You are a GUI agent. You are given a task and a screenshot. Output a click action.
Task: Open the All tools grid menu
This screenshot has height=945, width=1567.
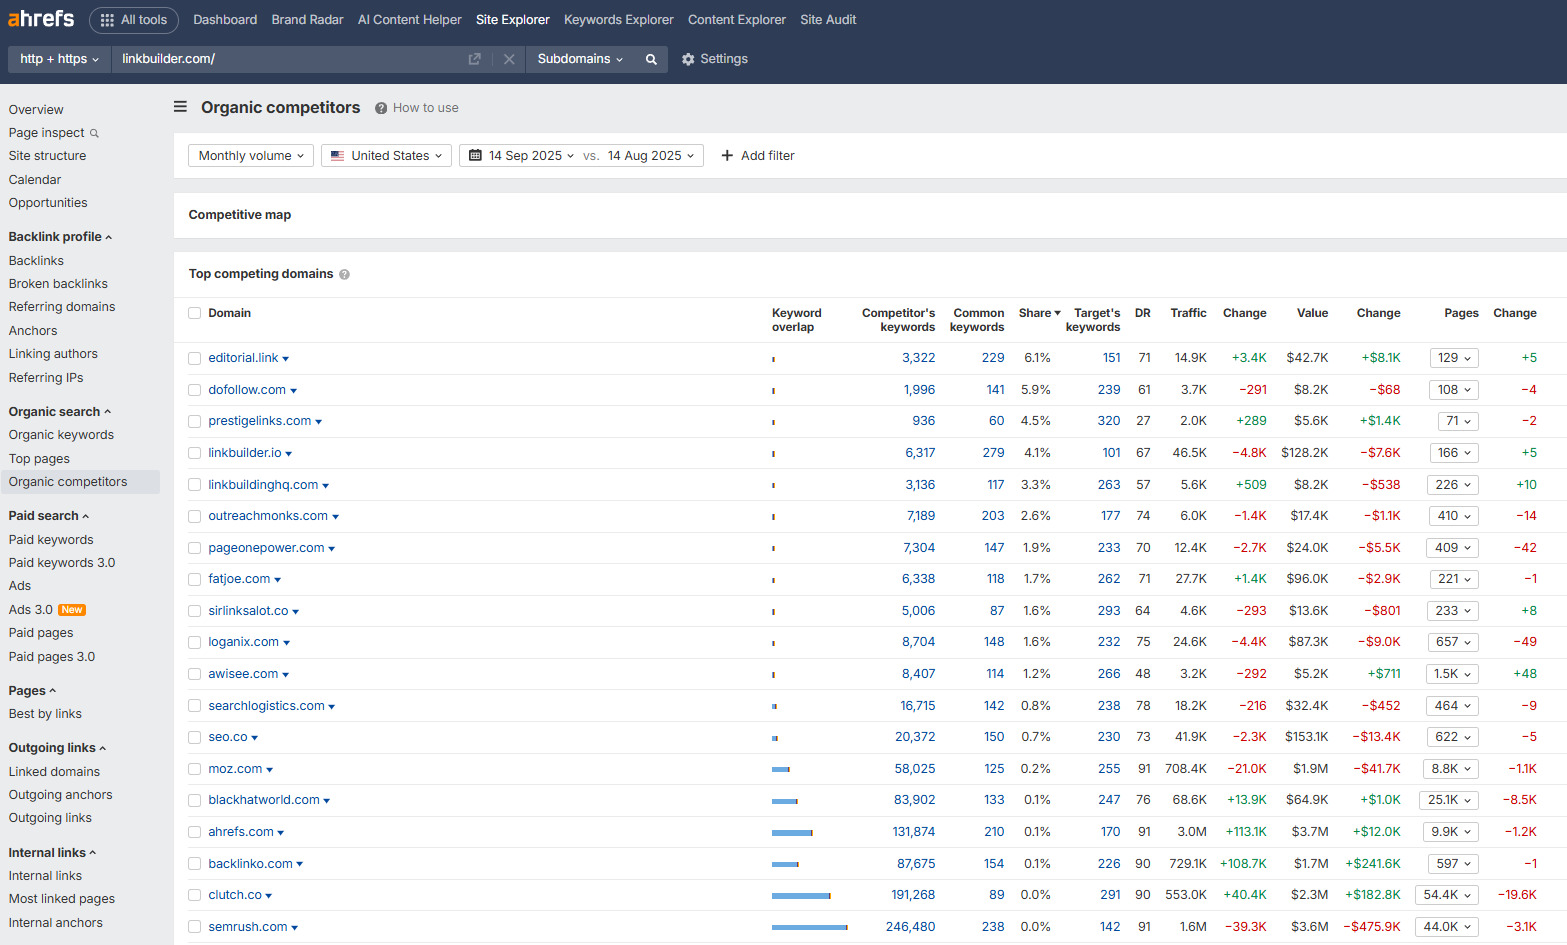(x=134, y=20)
